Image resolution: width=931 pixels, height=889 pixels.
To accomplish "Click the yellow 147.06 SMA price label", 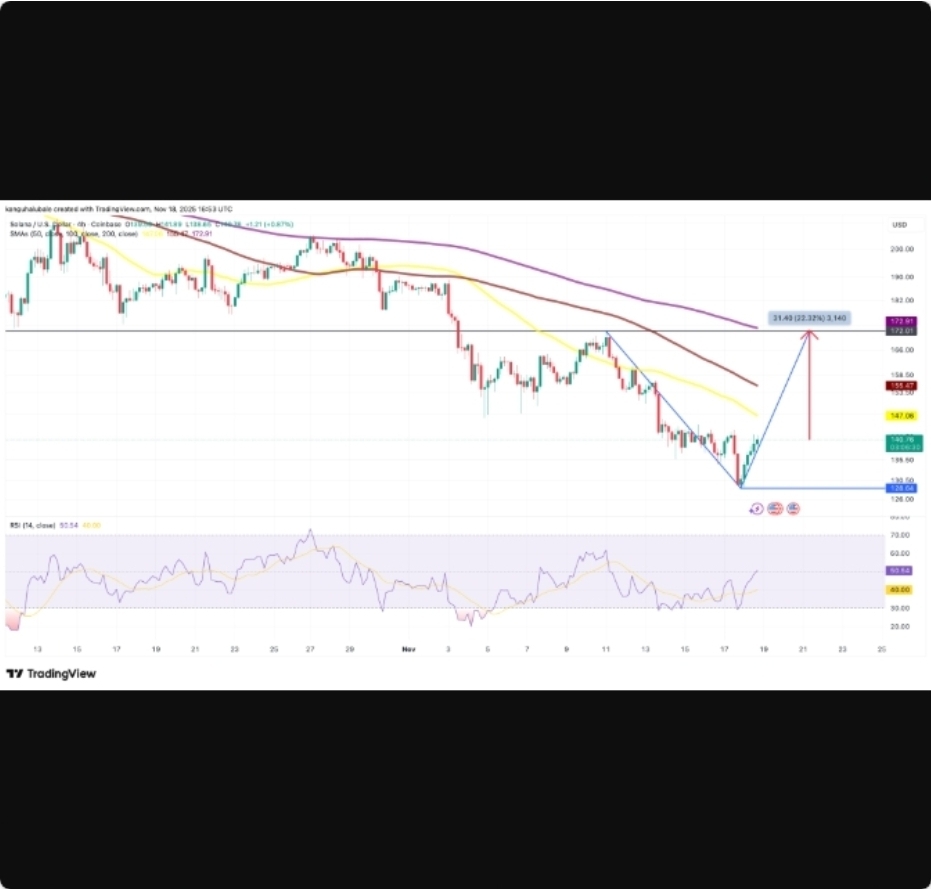I will (x=903, y=415).
